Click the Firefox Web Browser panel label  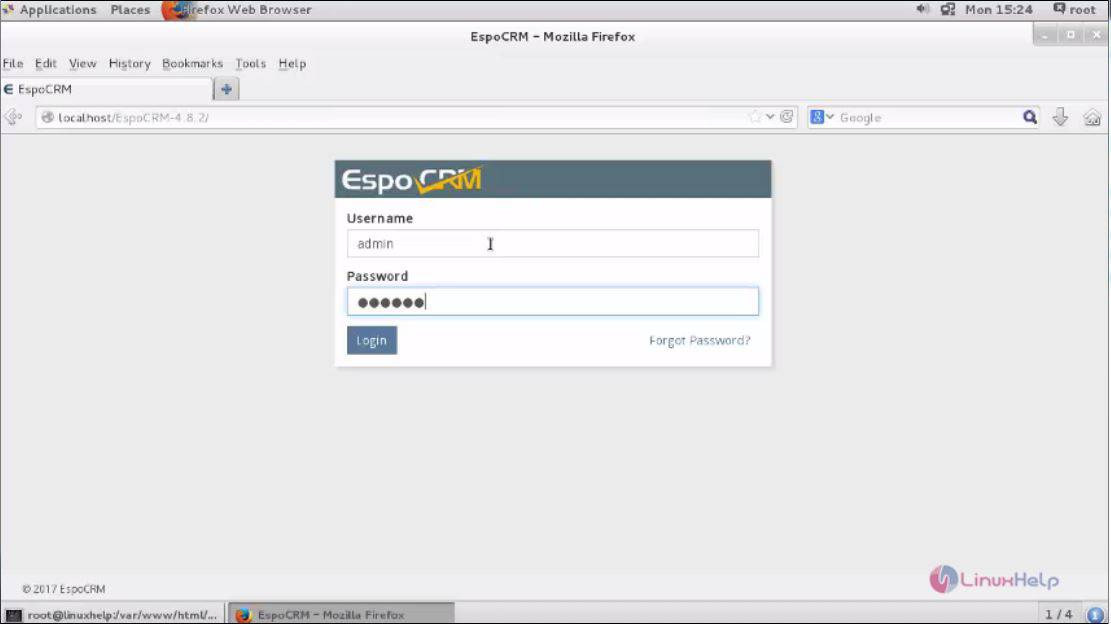(x=245, y=10)
